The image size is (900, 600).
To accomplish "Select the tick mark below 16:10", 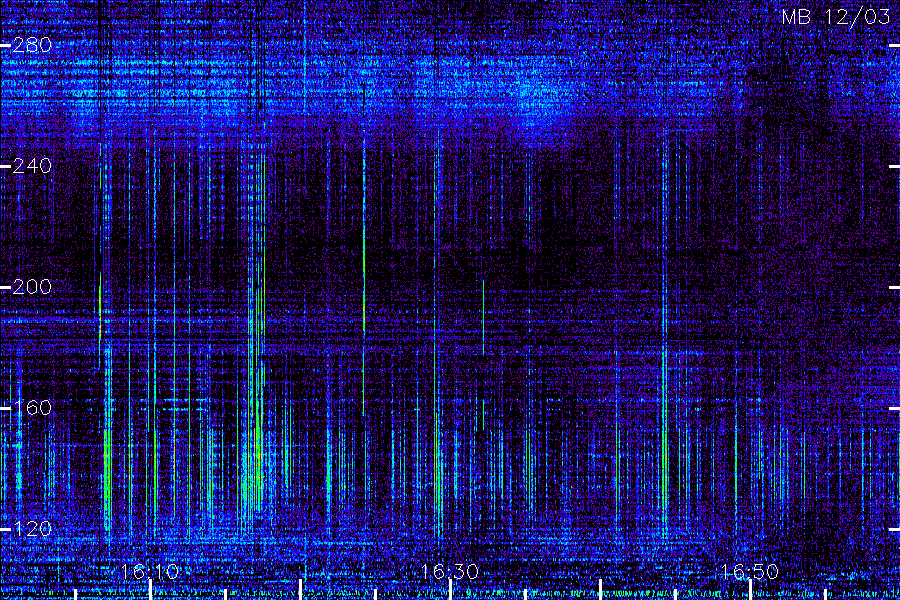I will pos(151,590).
